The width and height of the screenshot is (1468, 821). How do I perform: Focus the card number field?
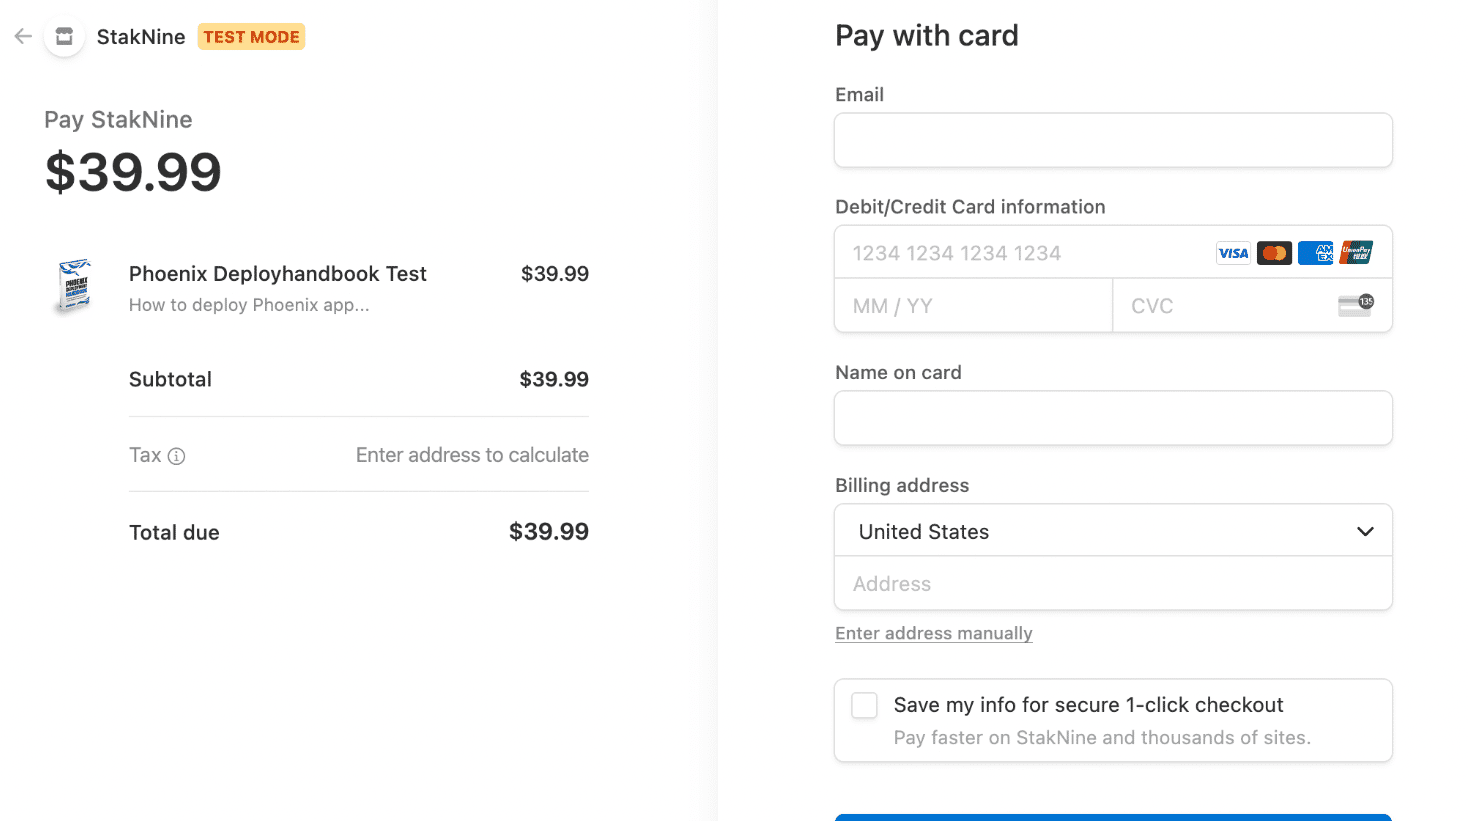(x=1020, y=253)
